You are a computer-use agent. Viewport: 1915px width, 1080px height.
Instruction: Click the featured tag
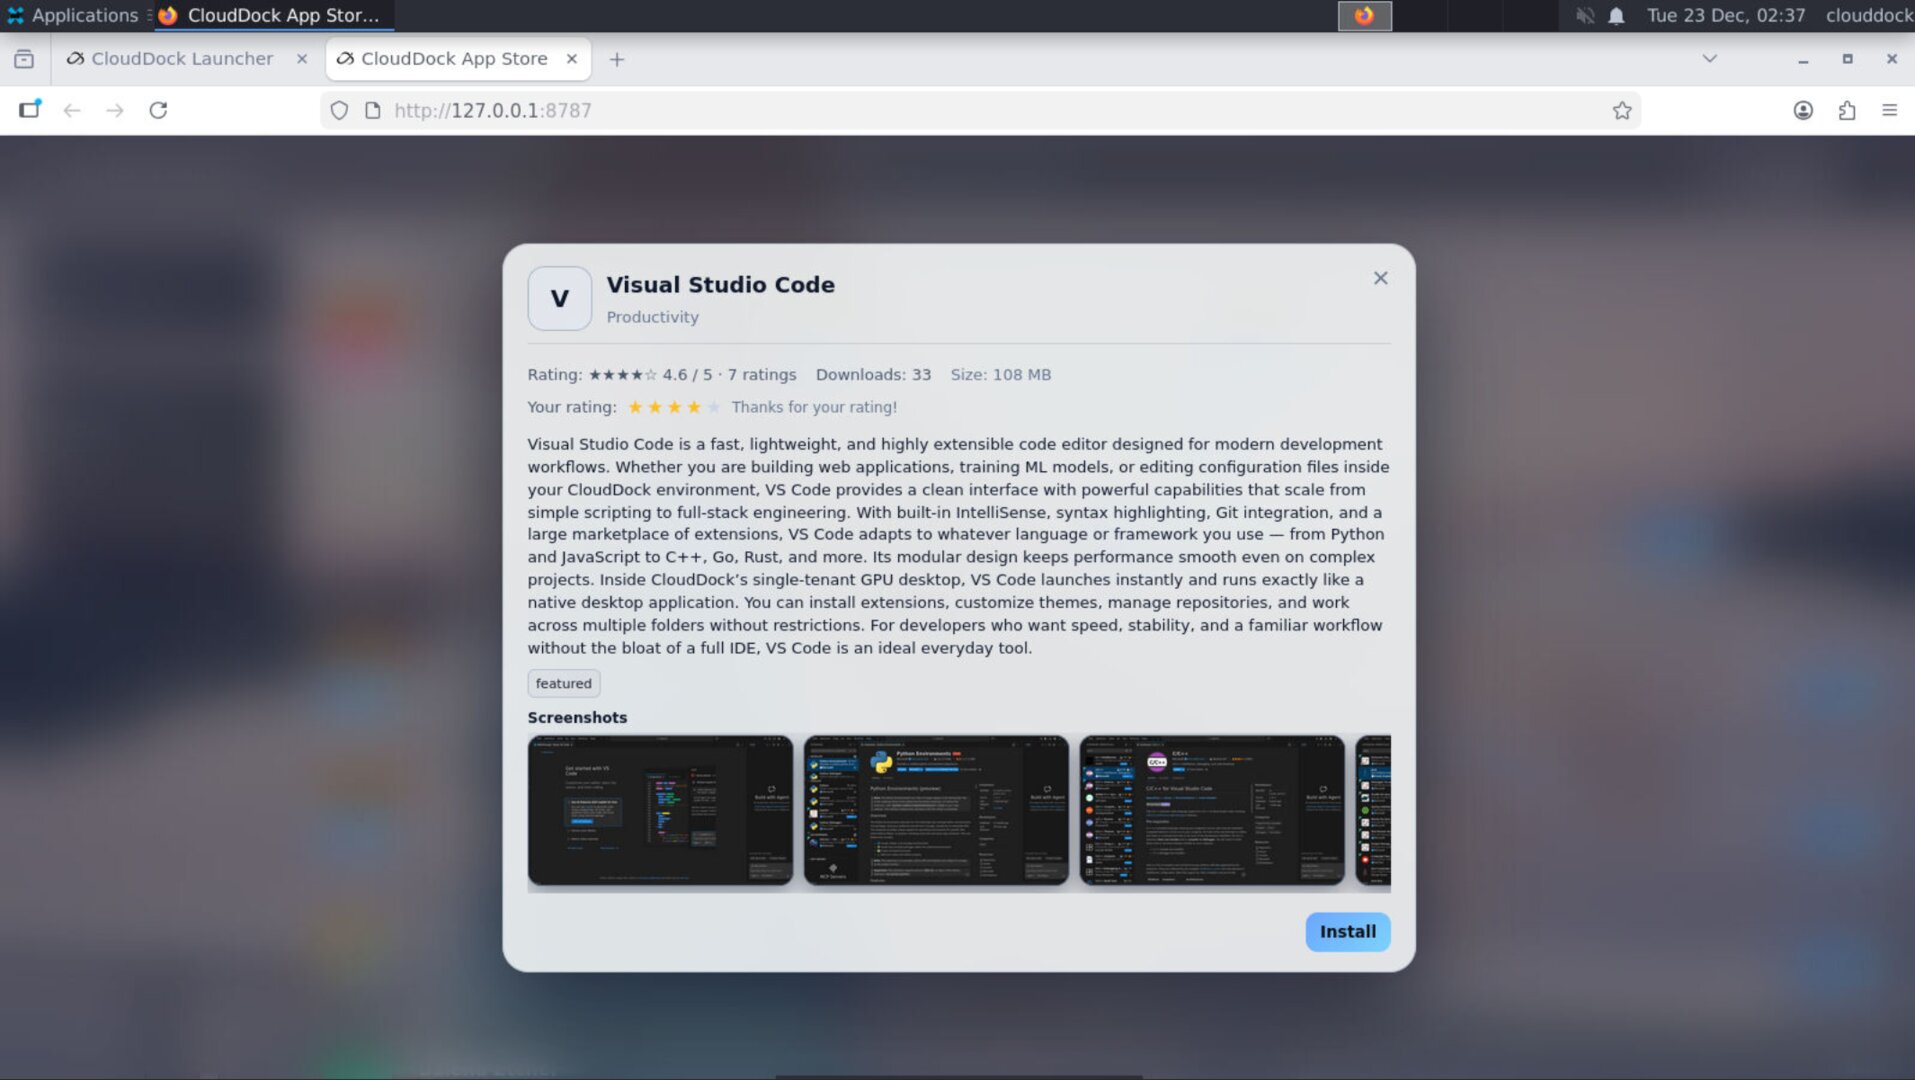tap(563, 683)
